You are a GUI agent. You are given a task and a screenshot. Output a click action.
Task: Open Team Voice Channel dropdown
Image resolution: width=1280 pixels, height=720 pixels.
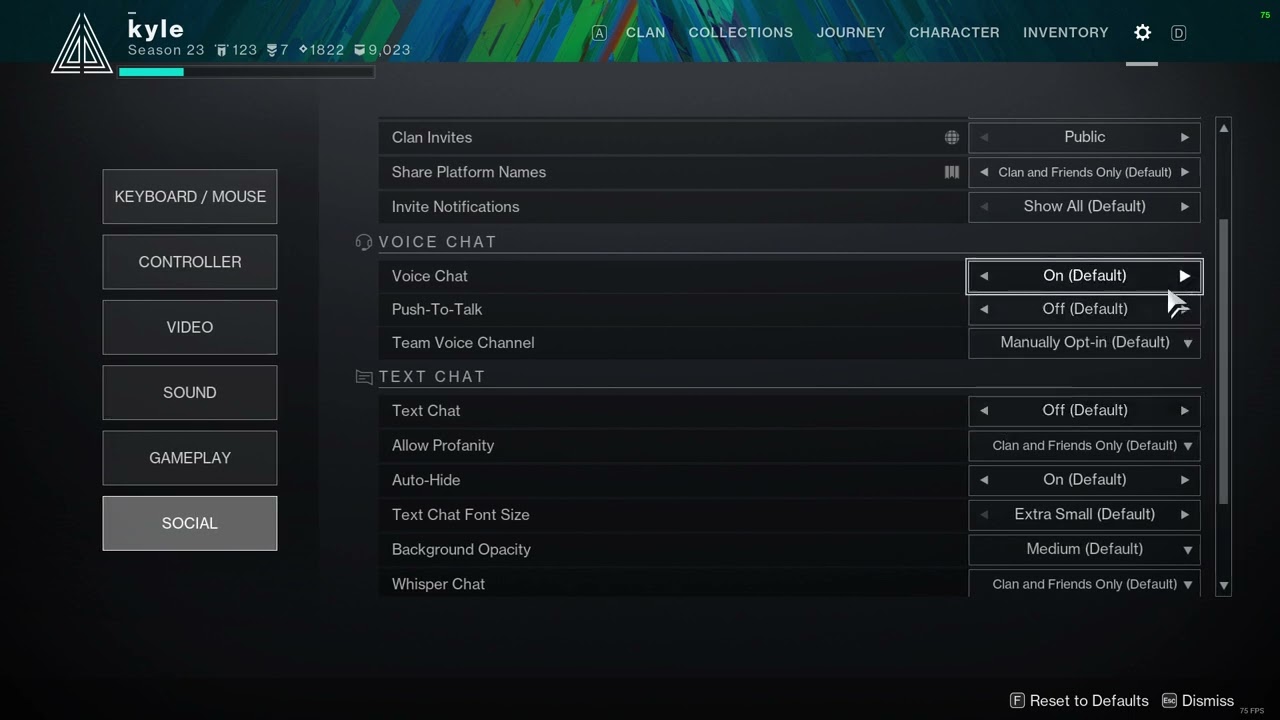[1084, 343]
